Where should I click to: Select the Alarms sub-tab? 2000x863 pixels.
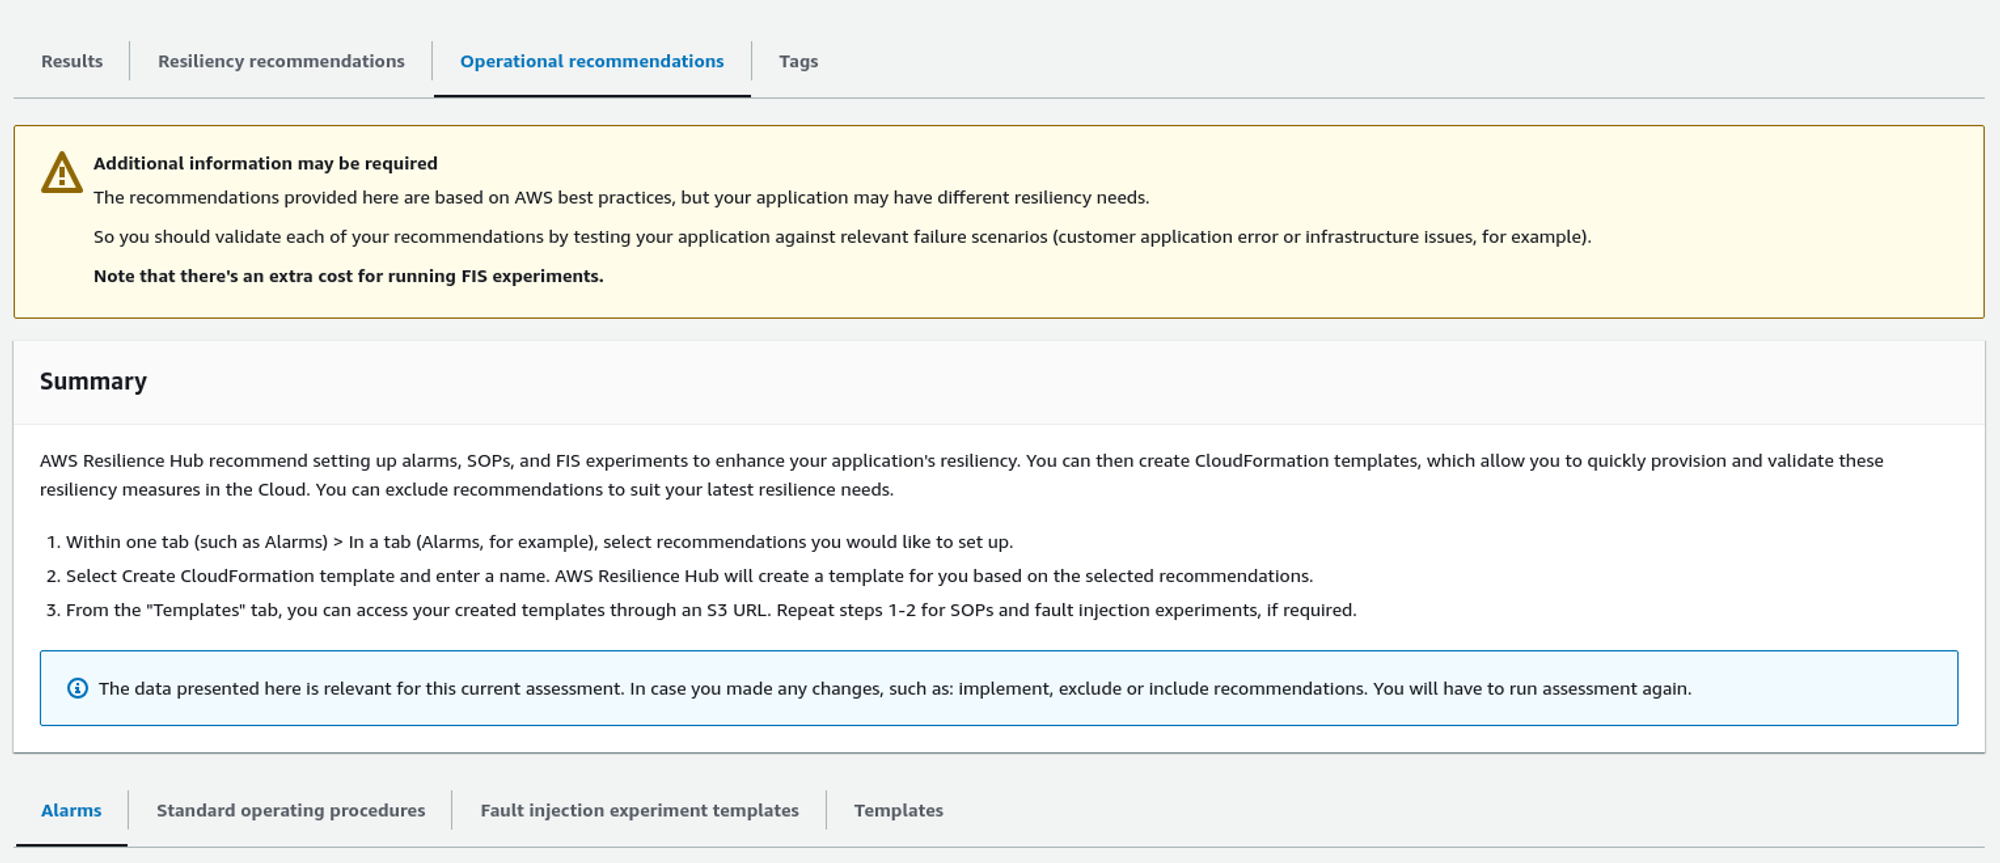point(71,810)
